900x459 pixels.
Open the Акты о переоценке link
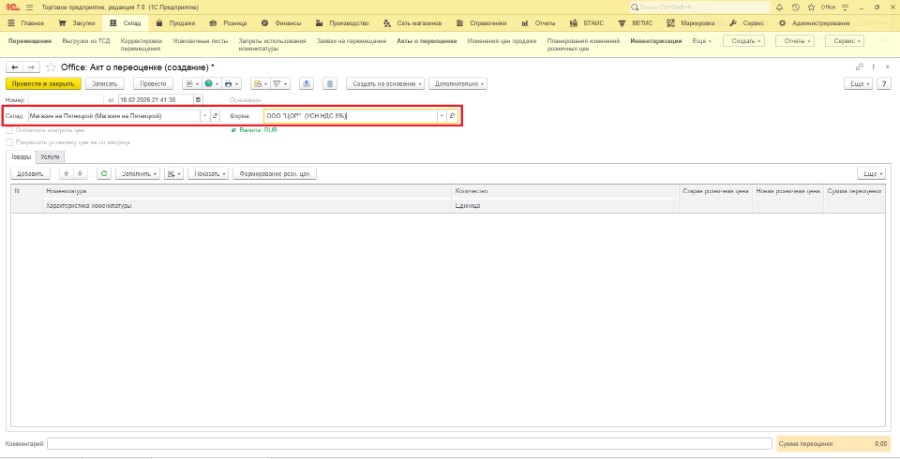tap(427, 41)
